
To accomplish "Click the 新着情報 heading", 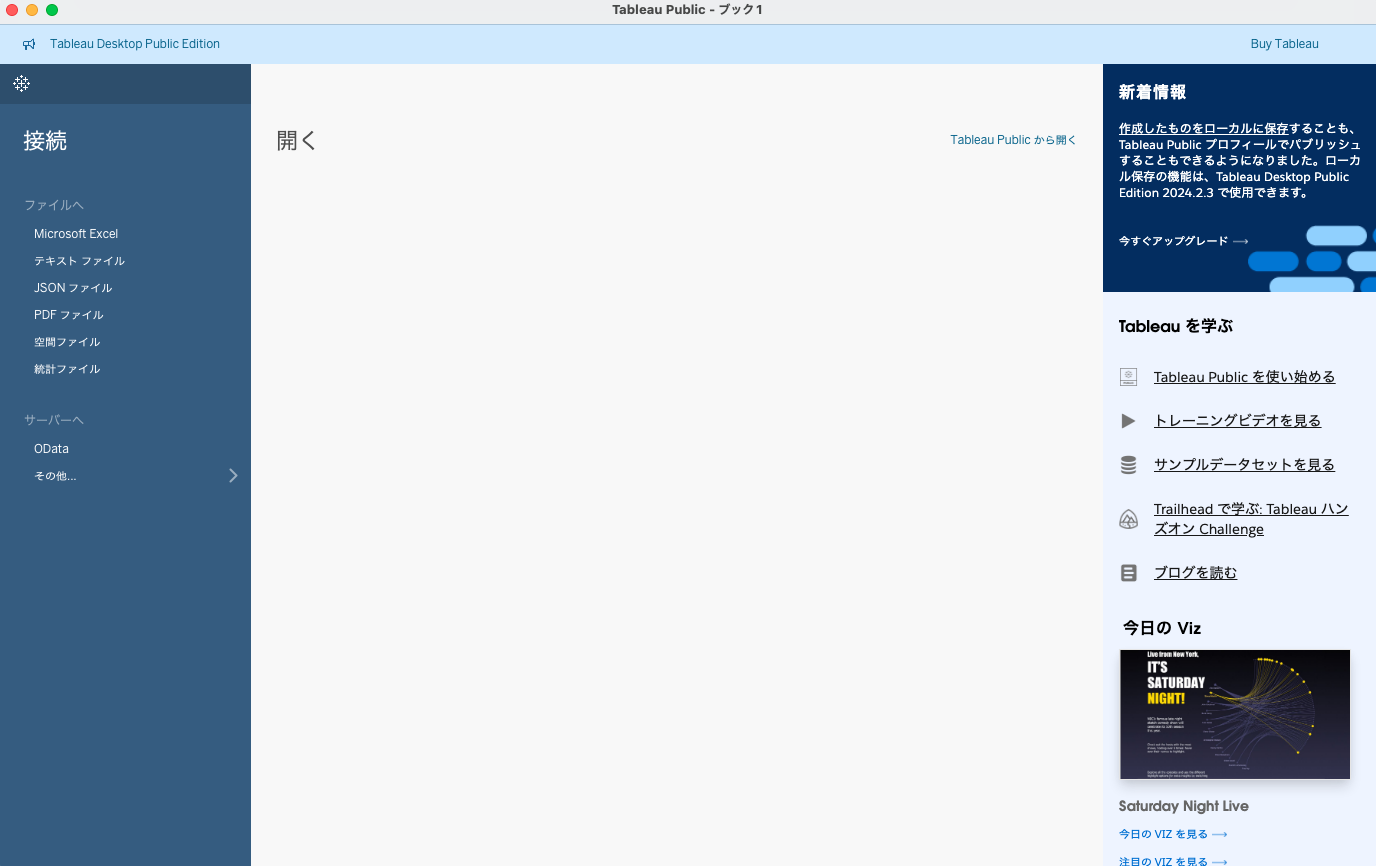I will coord(1152,92).
